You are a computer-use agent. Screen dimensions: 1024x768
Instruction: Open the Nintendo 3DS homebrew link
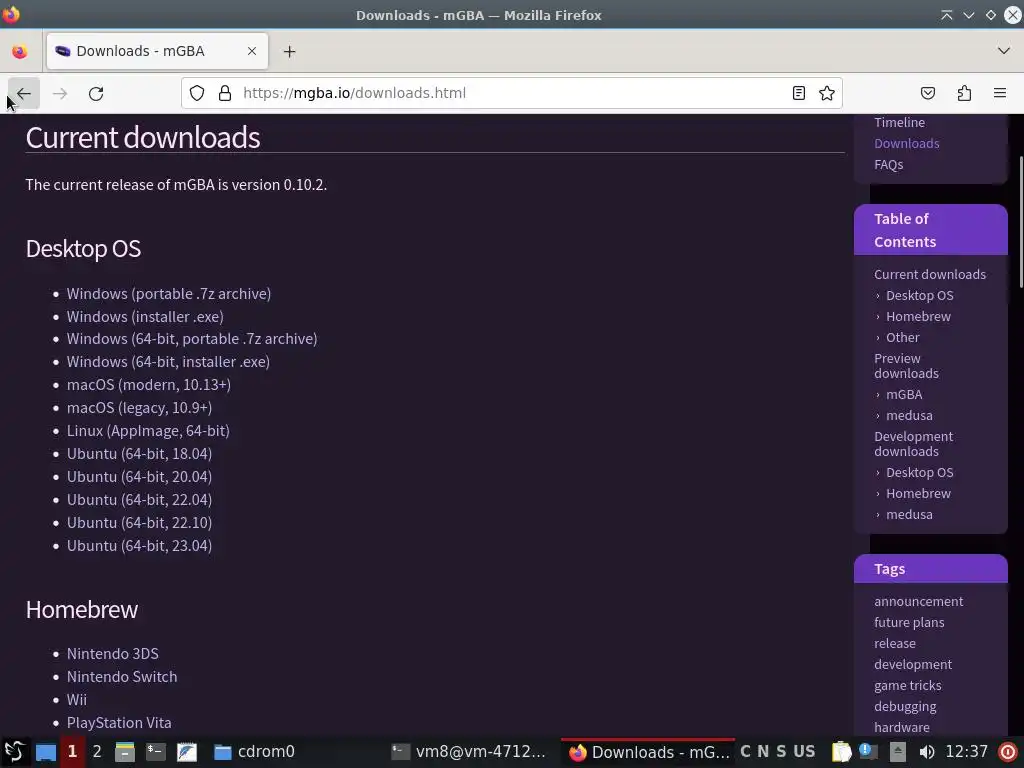coord(112,654)
